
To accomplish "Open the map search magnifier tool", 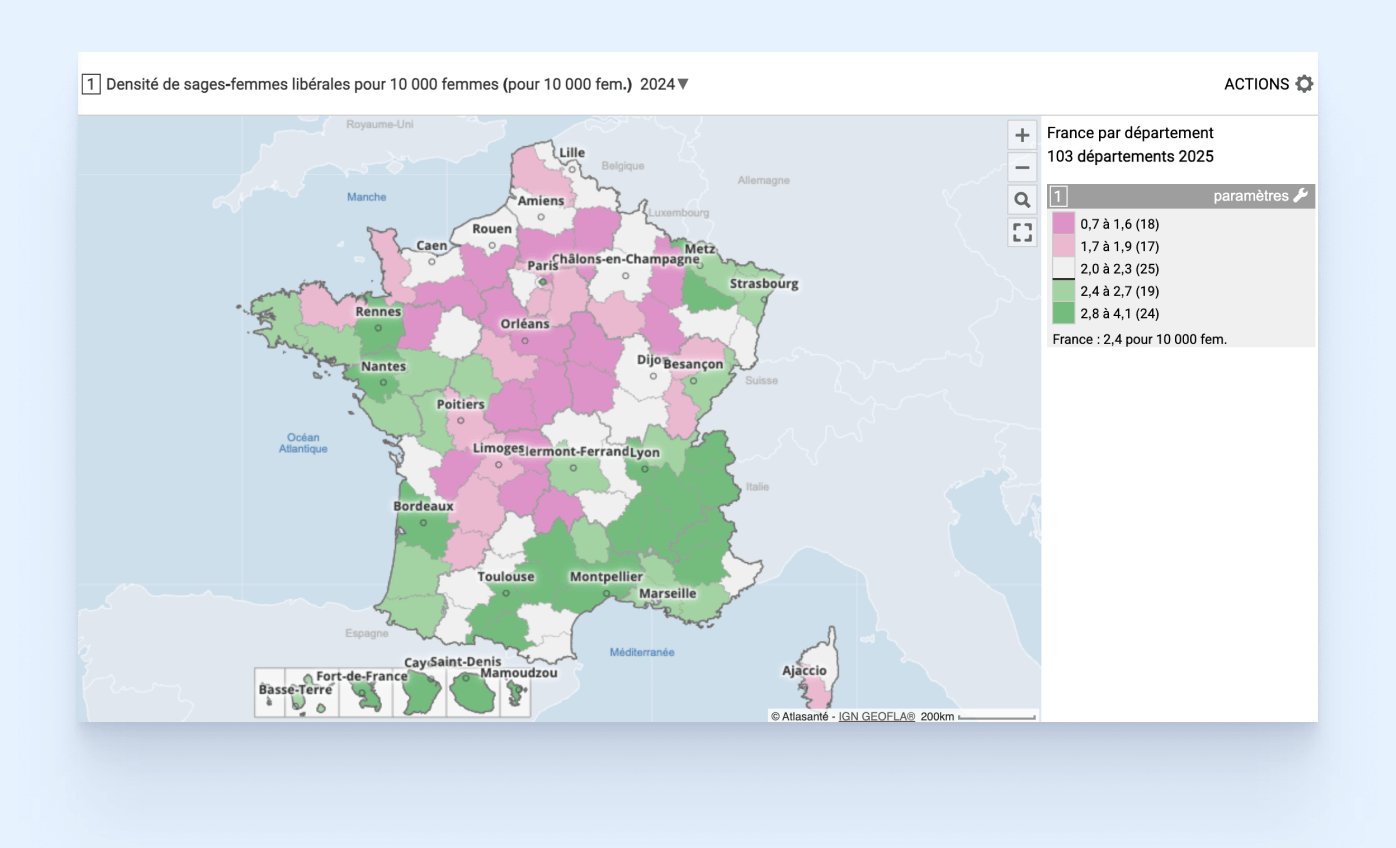I will [1022, 200].
